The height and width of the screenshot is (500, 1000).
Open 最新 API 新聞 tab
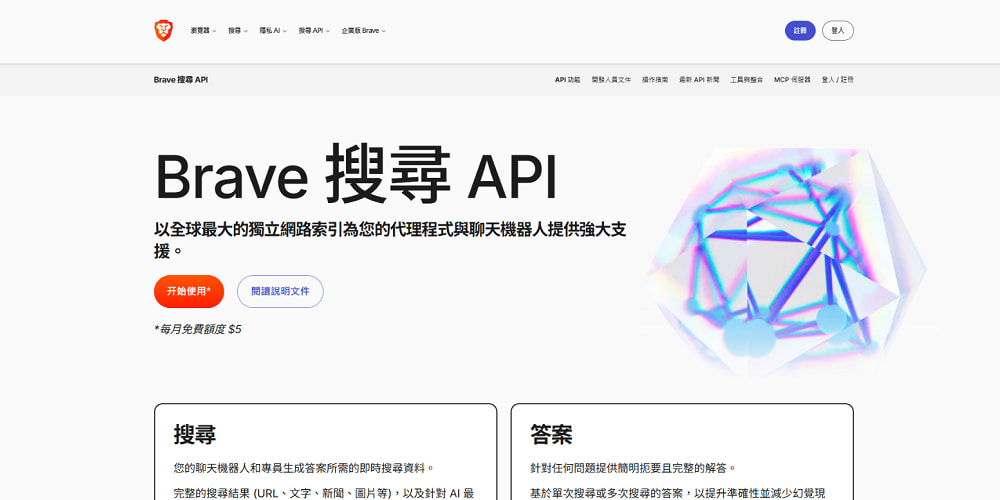(x=699, y=80)
